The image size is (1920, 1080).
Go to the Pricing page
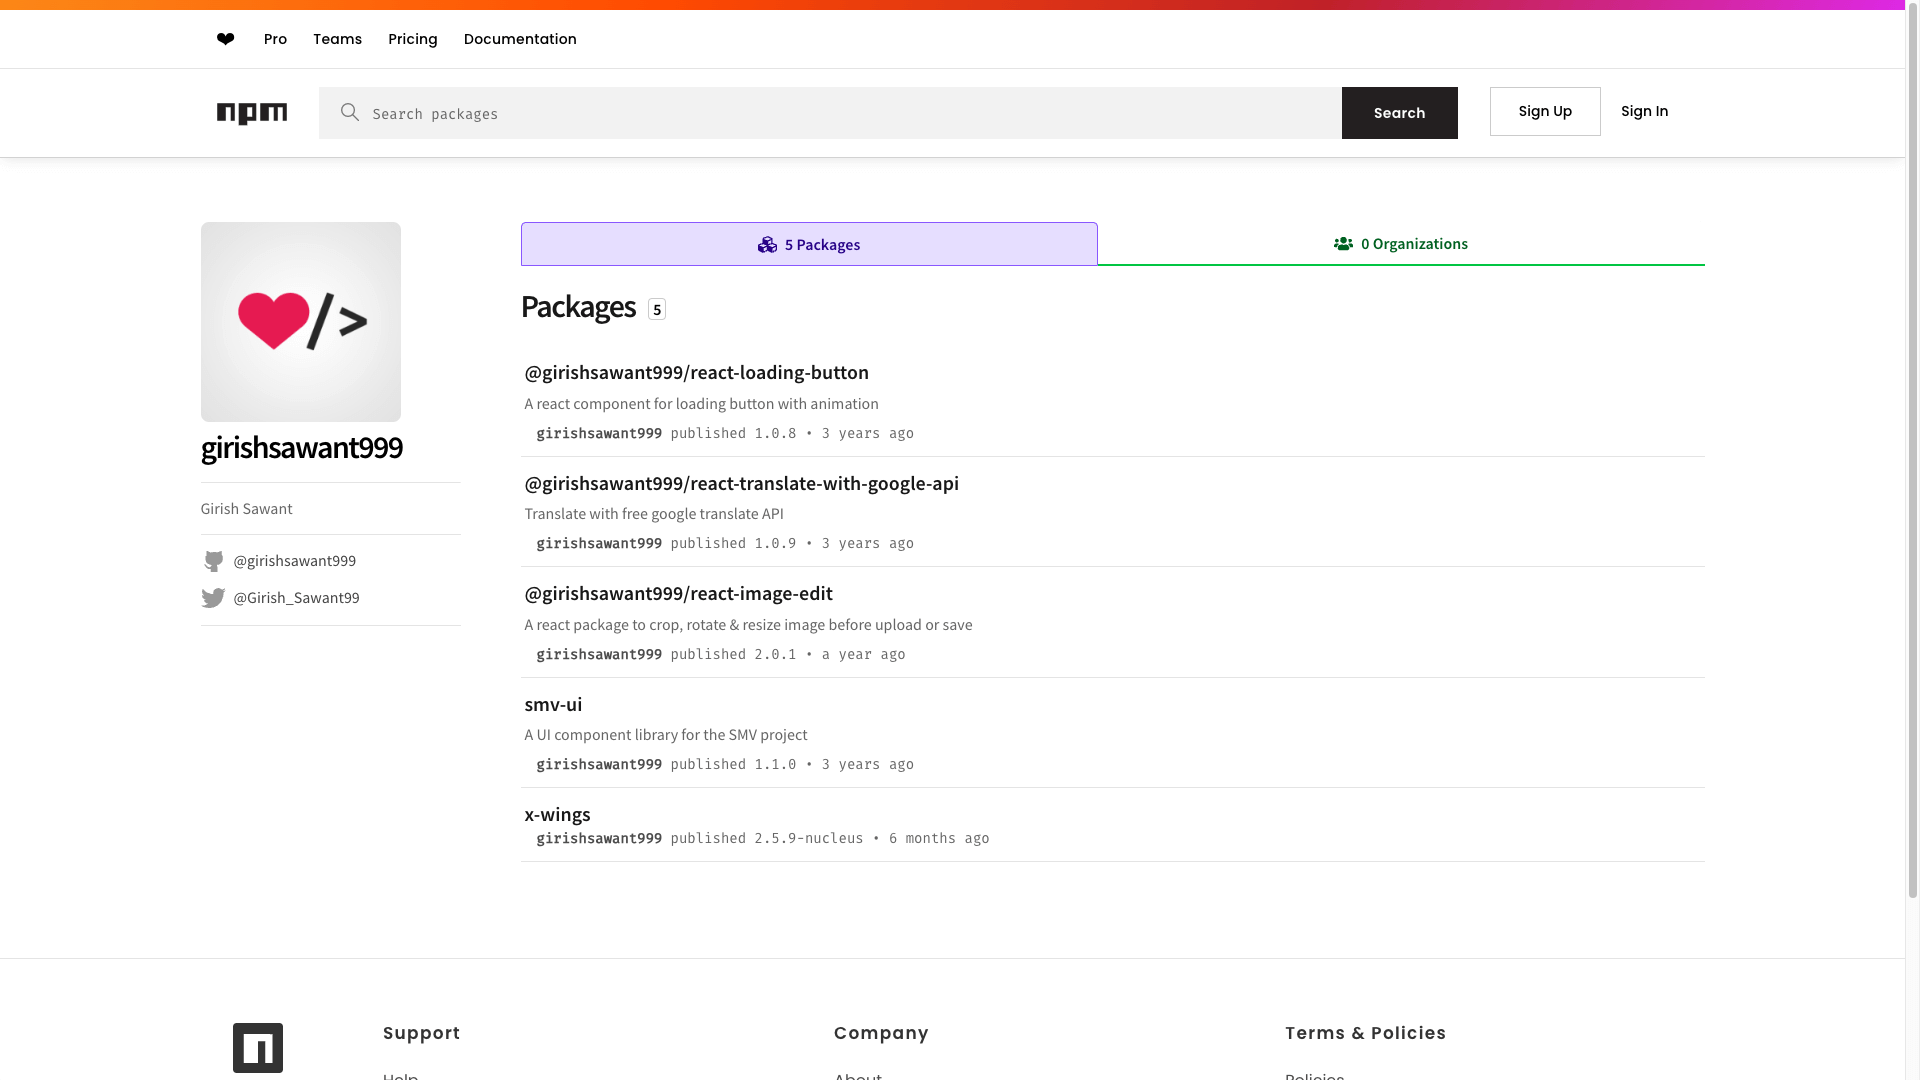pos(413,39)
